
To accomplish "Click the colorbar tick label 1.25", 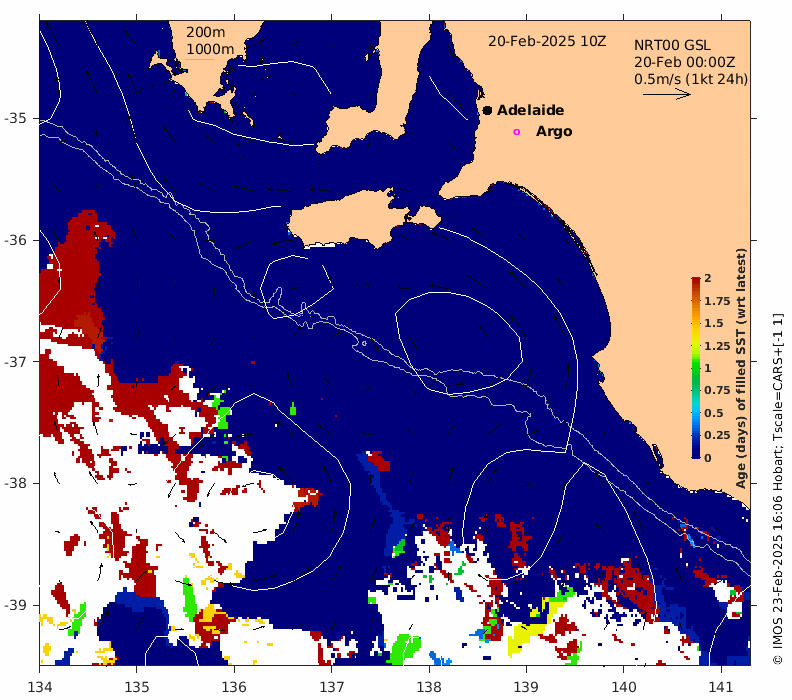I will (716, 345).
